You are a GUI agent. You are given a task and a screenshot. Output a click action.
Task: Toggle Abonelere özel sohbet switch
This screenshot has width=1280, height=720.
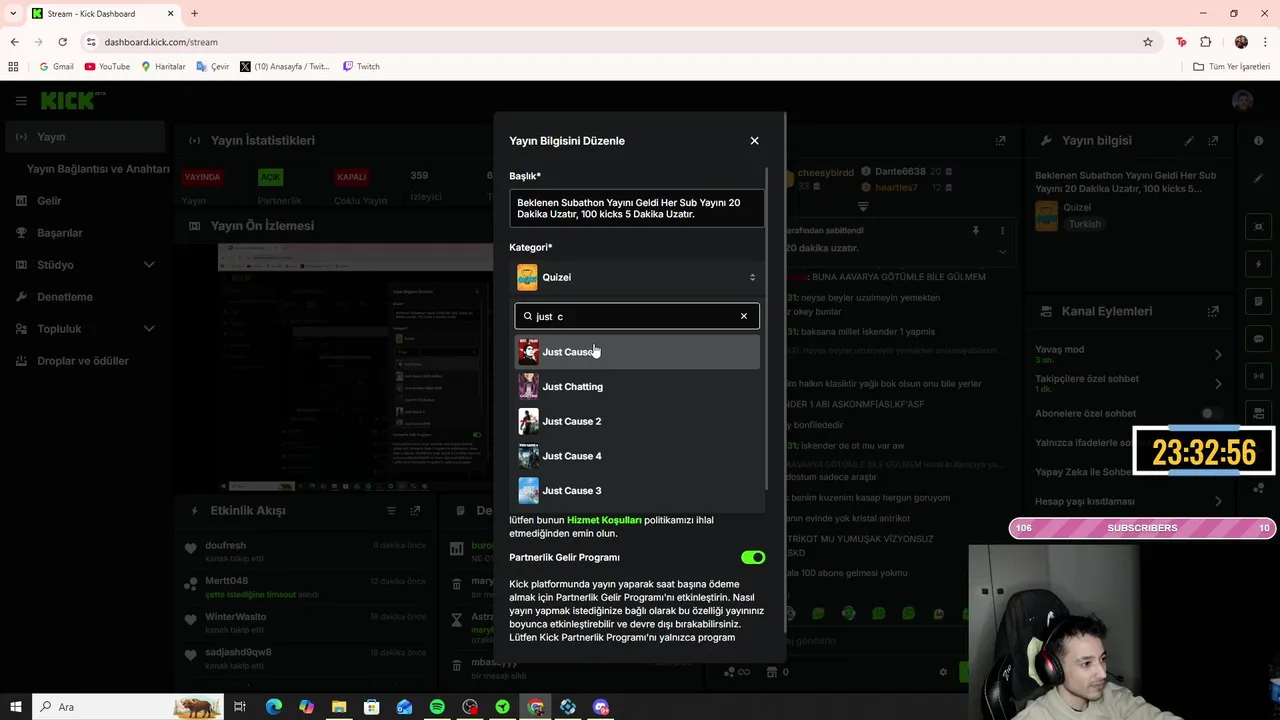point(1211,413)
